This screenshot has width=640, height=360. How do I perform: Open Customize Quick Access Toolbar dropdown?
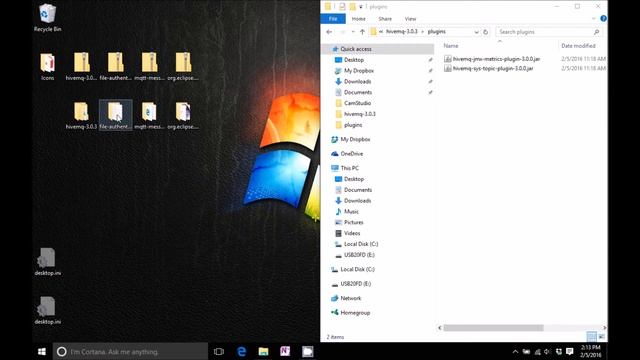(x=360, y=7)
